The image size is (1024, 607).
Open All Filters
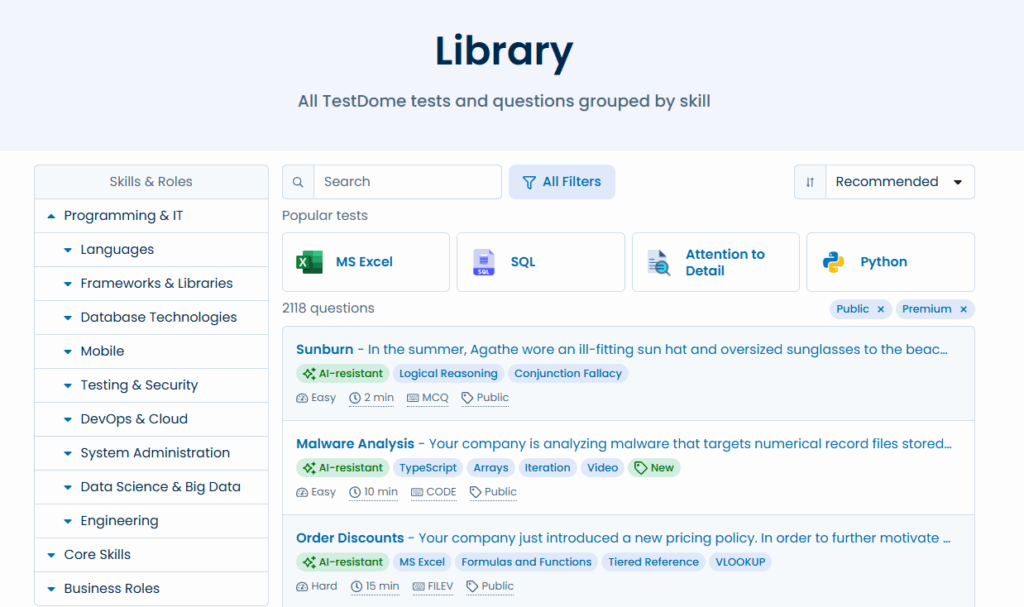(x=562, y=182)
